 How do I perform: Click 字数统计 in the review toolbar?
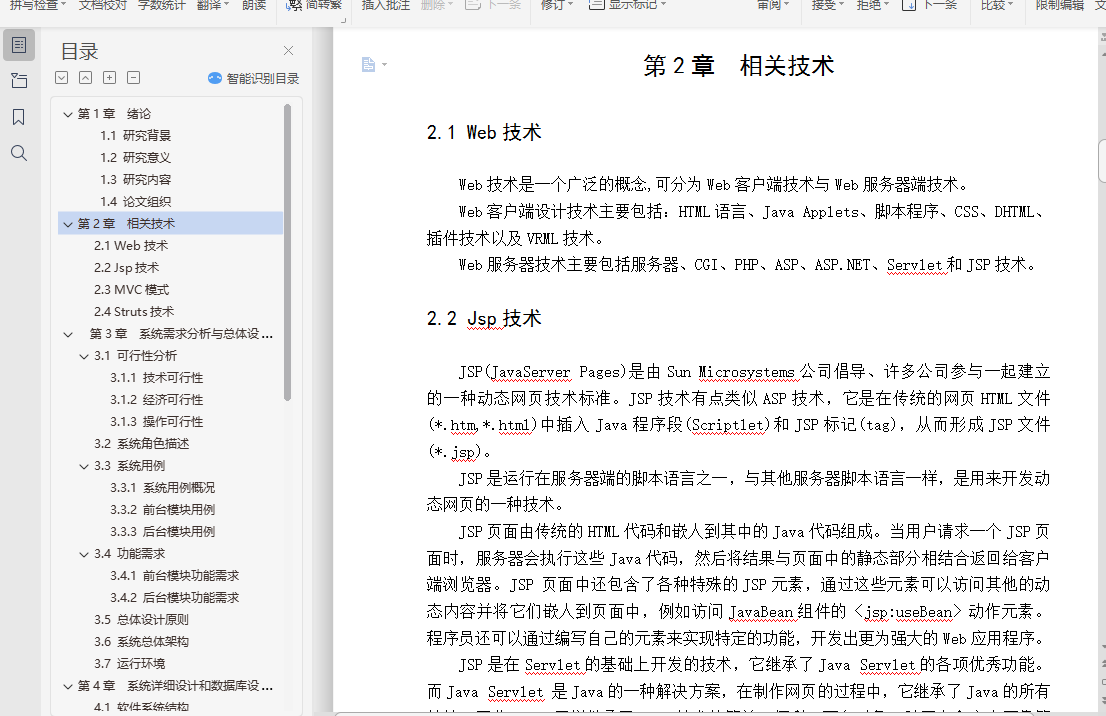pos(162,5)
